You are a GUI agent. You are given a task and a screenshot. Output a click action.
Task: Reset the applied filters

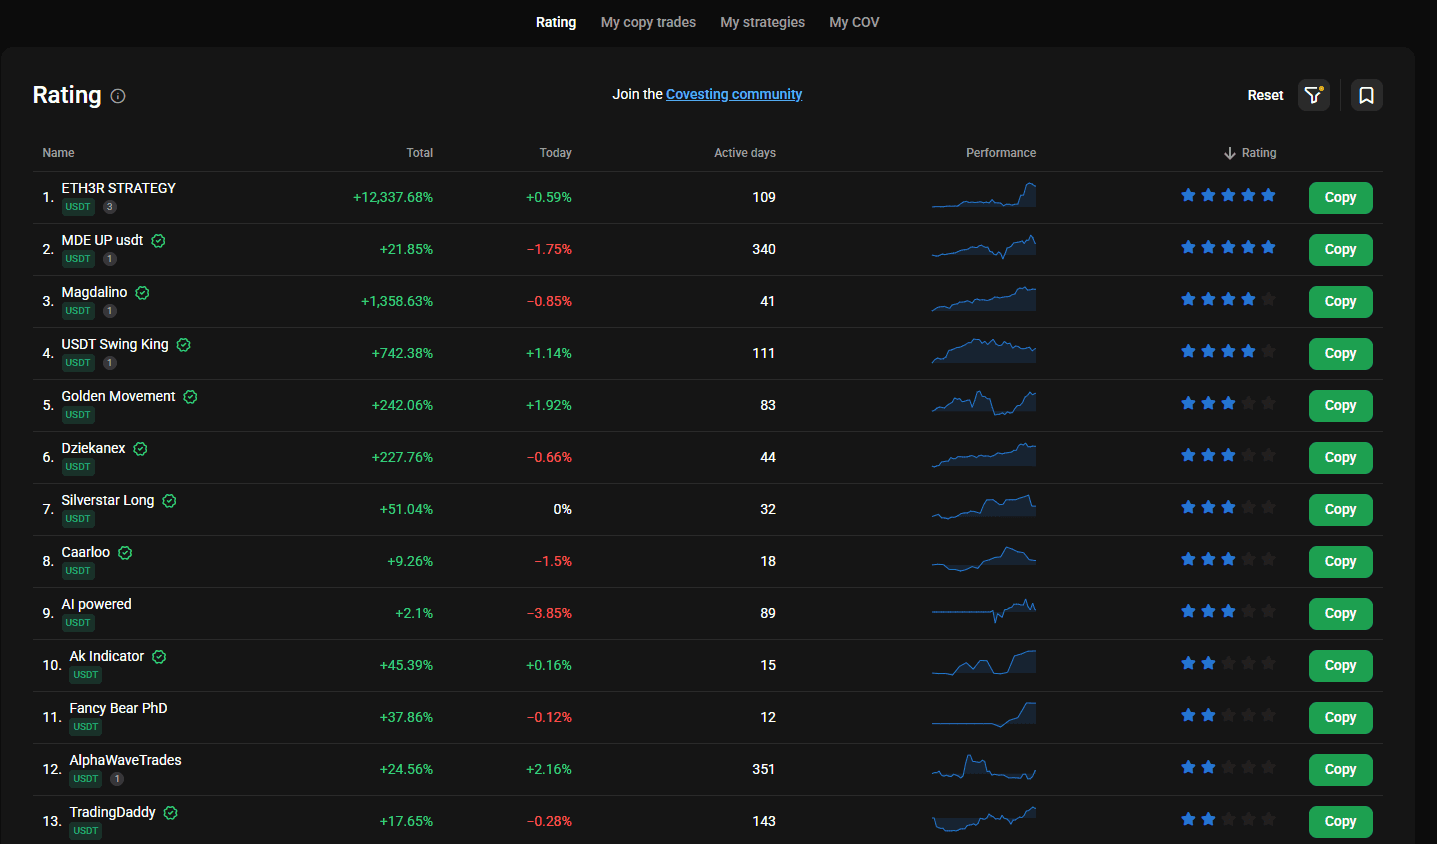point(1265,95)
